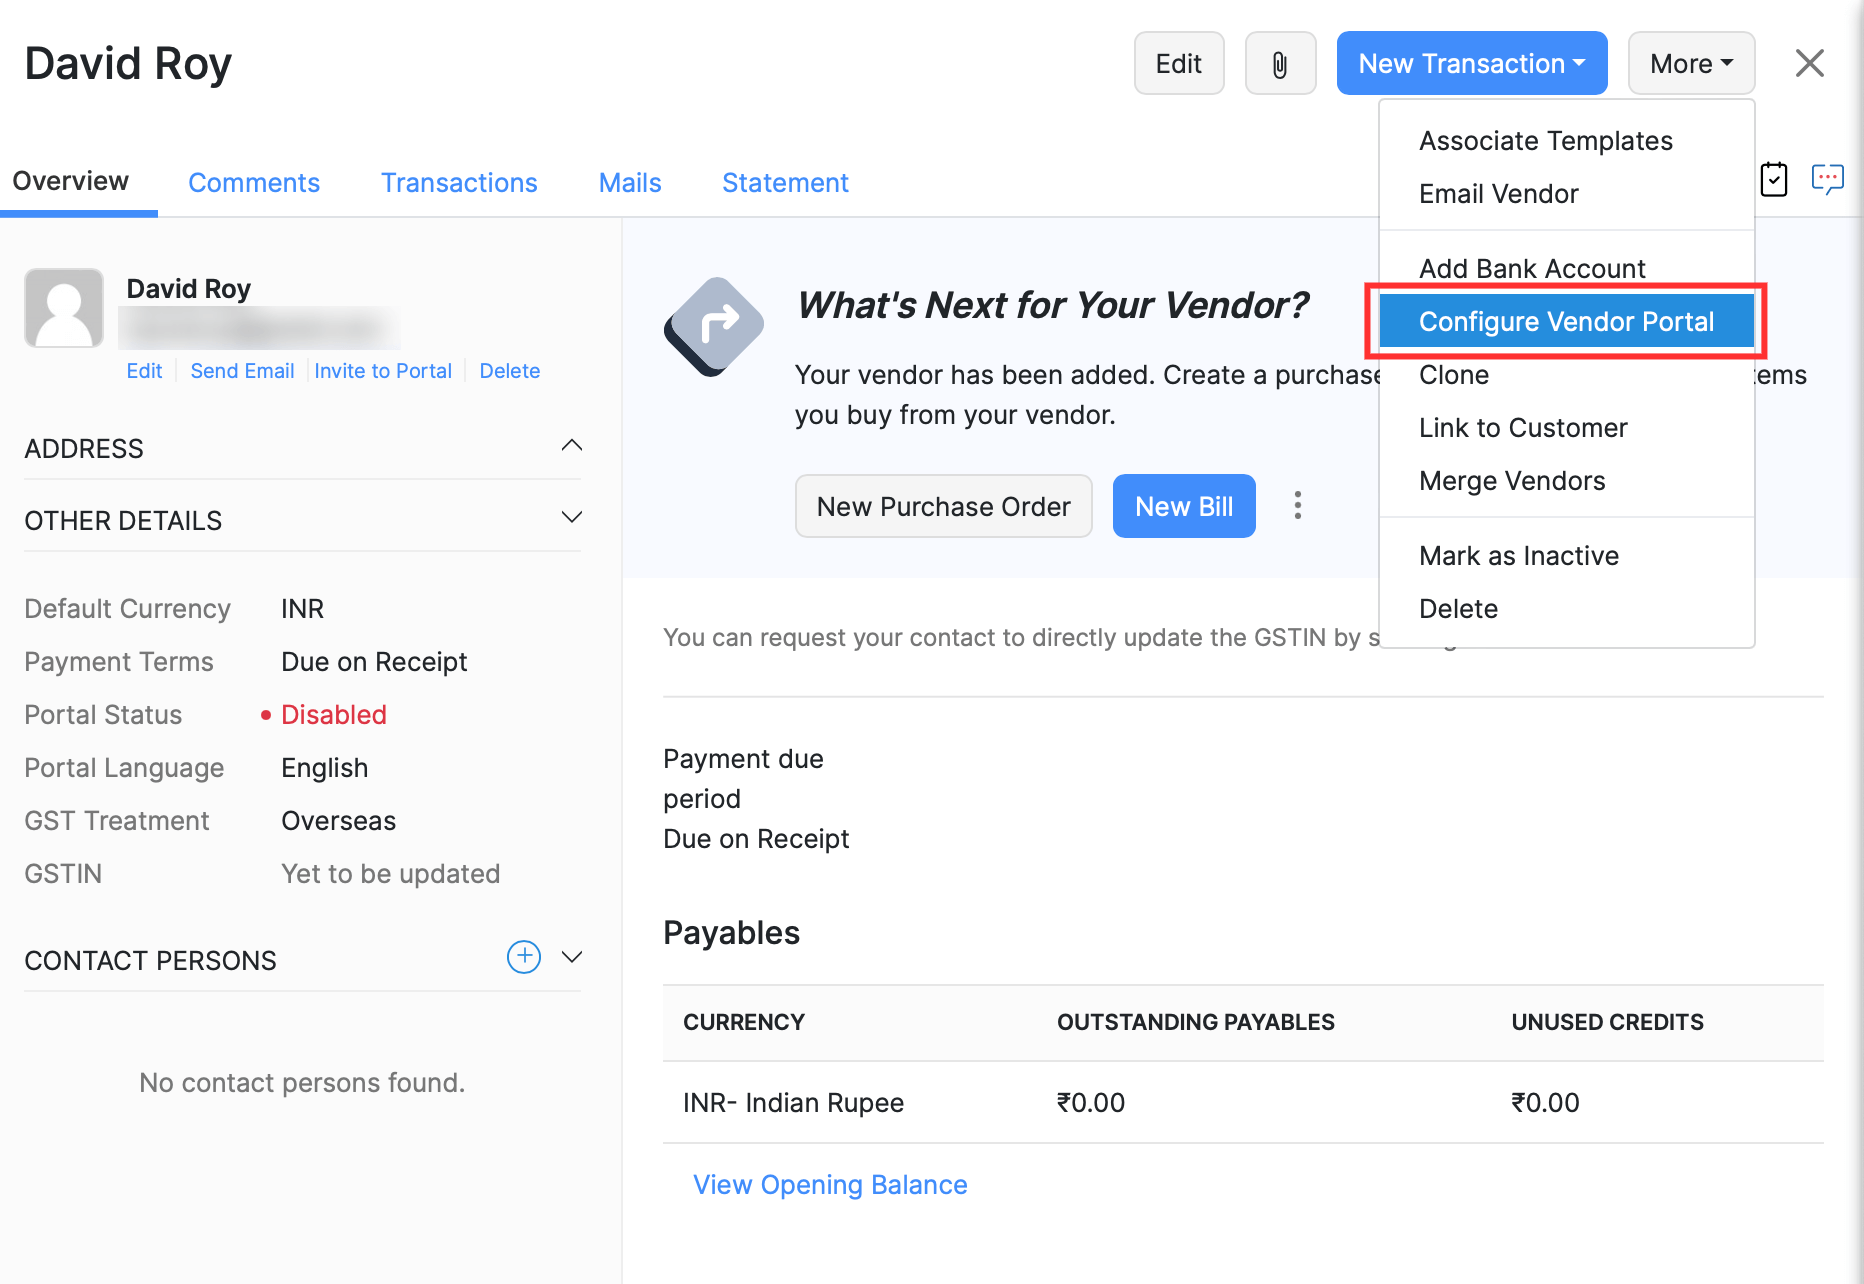1864x1284 pixels.
Task: Collapse the CONTACT PERSONS section
Action: [x=571, y=957]
